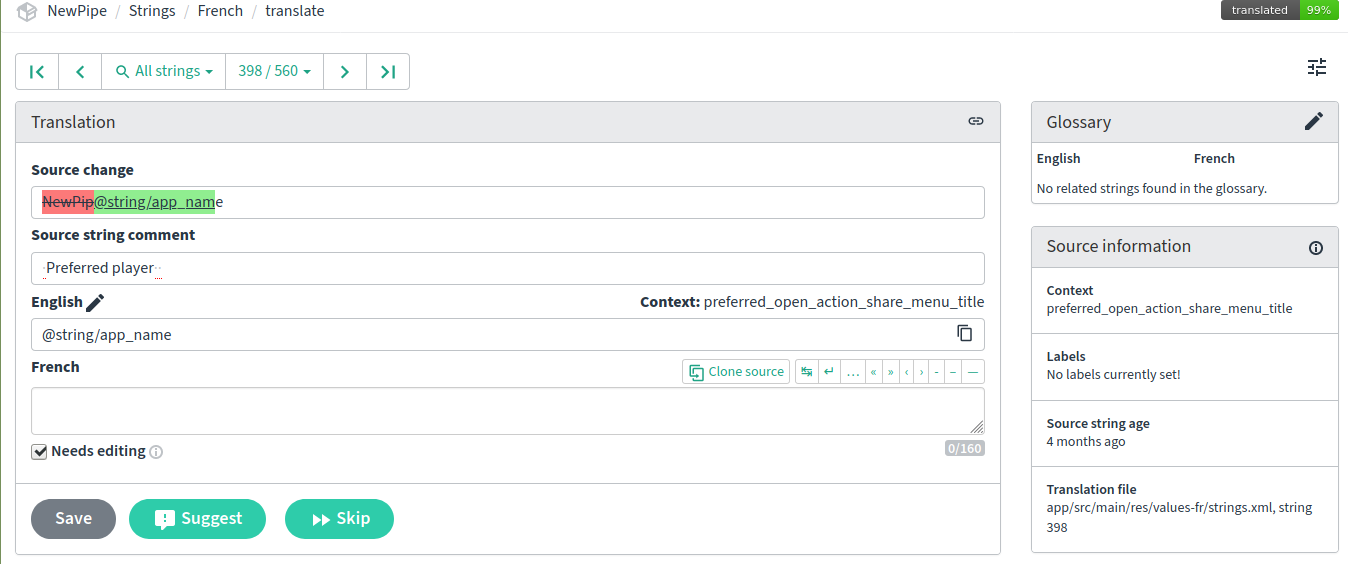This screenshot has width=1348, height=564.
Task: Go to the previous string
Action: coord(80,72)
